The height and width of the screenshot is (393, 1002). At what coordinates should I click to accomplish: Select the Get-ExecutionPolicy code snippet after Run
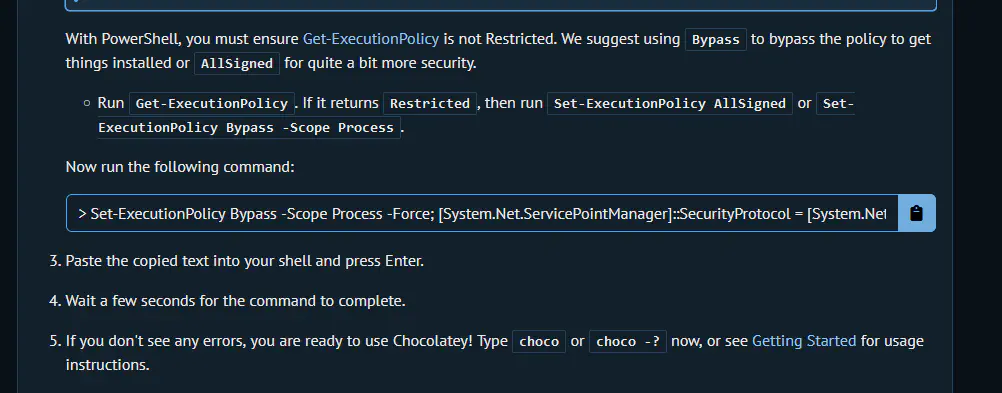(212, 104)
